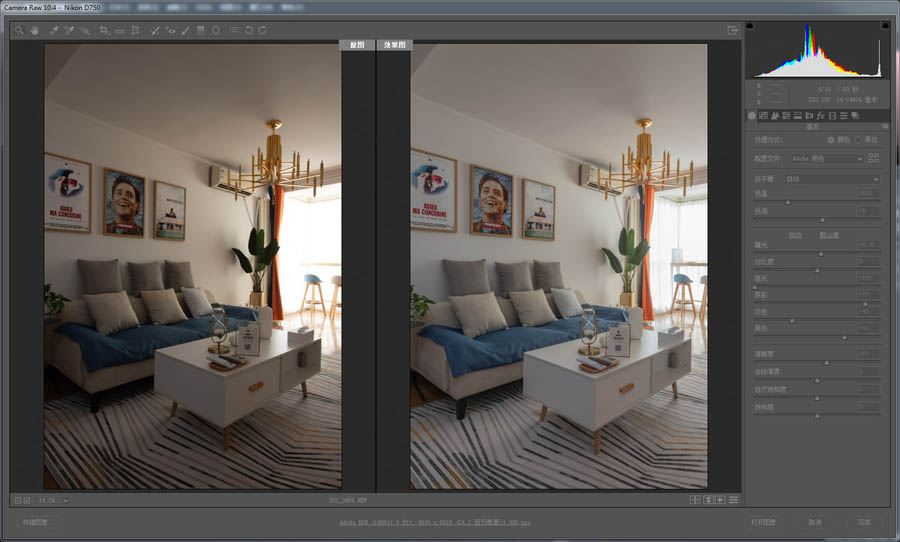Copy current settings to Before icon

pyautogui.click(x=720, y=500)
